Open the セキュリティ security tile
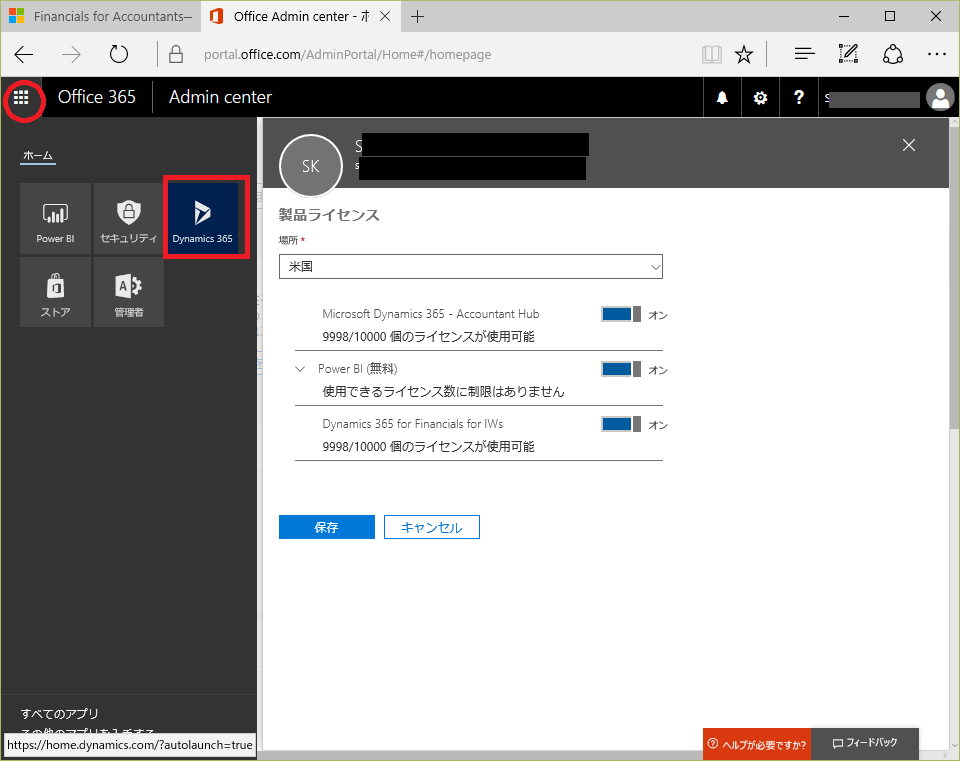 128,218
